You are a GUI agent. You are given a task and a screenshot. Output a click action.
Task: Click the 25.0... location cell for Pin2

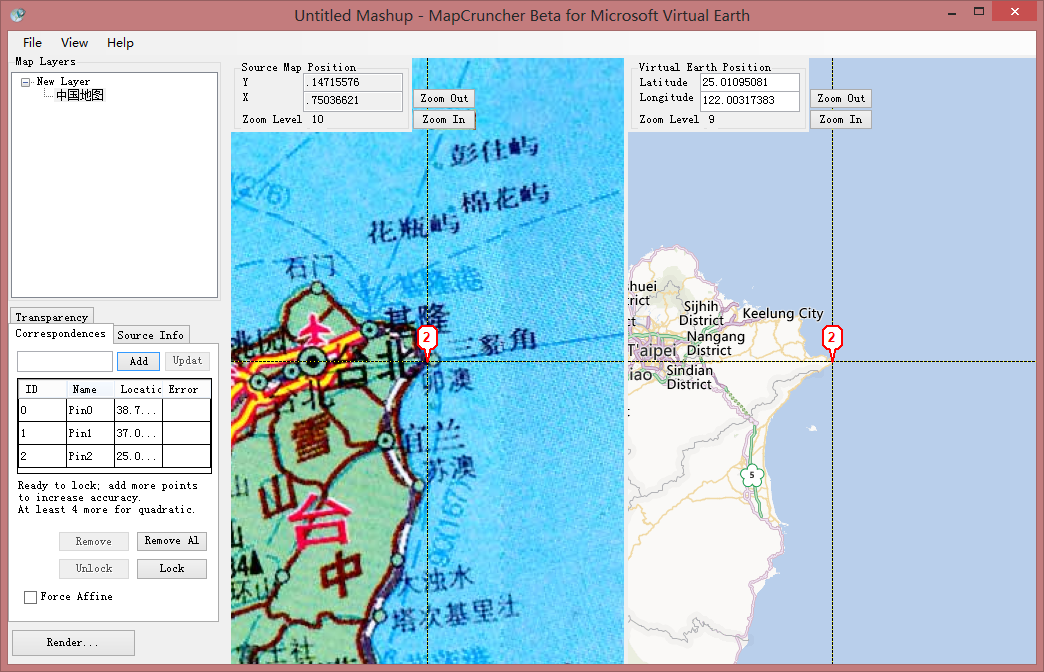(138, 456)
